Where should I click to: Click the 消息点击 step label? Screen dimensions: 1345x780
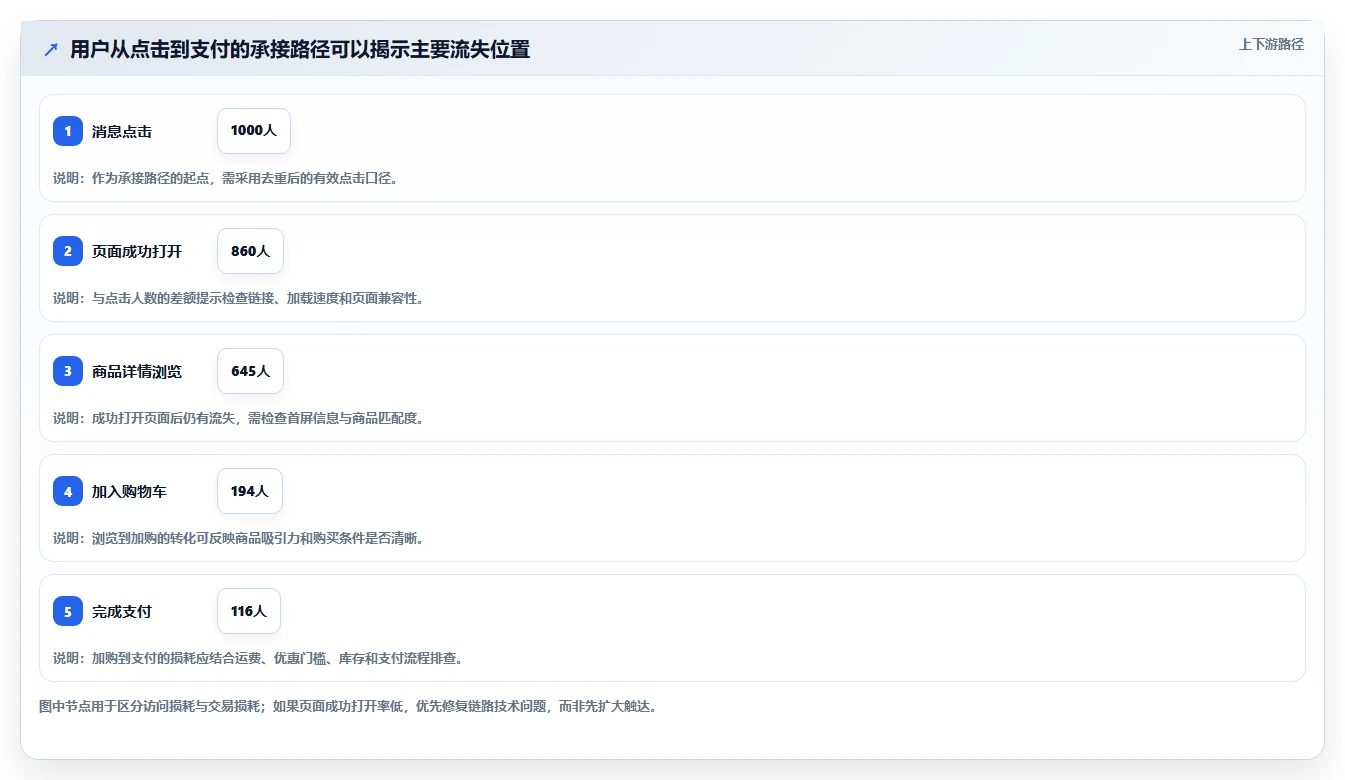[122, 131]
